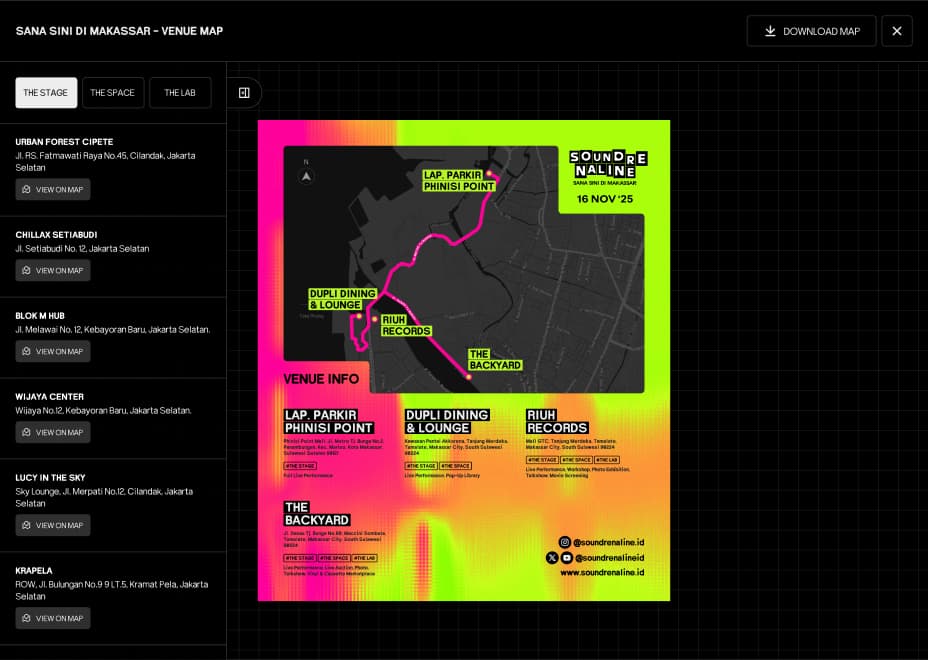View Blok M Hub on map
Image resolution: width=928 pixels, height=660 pixels.
(x=53, y=352)
